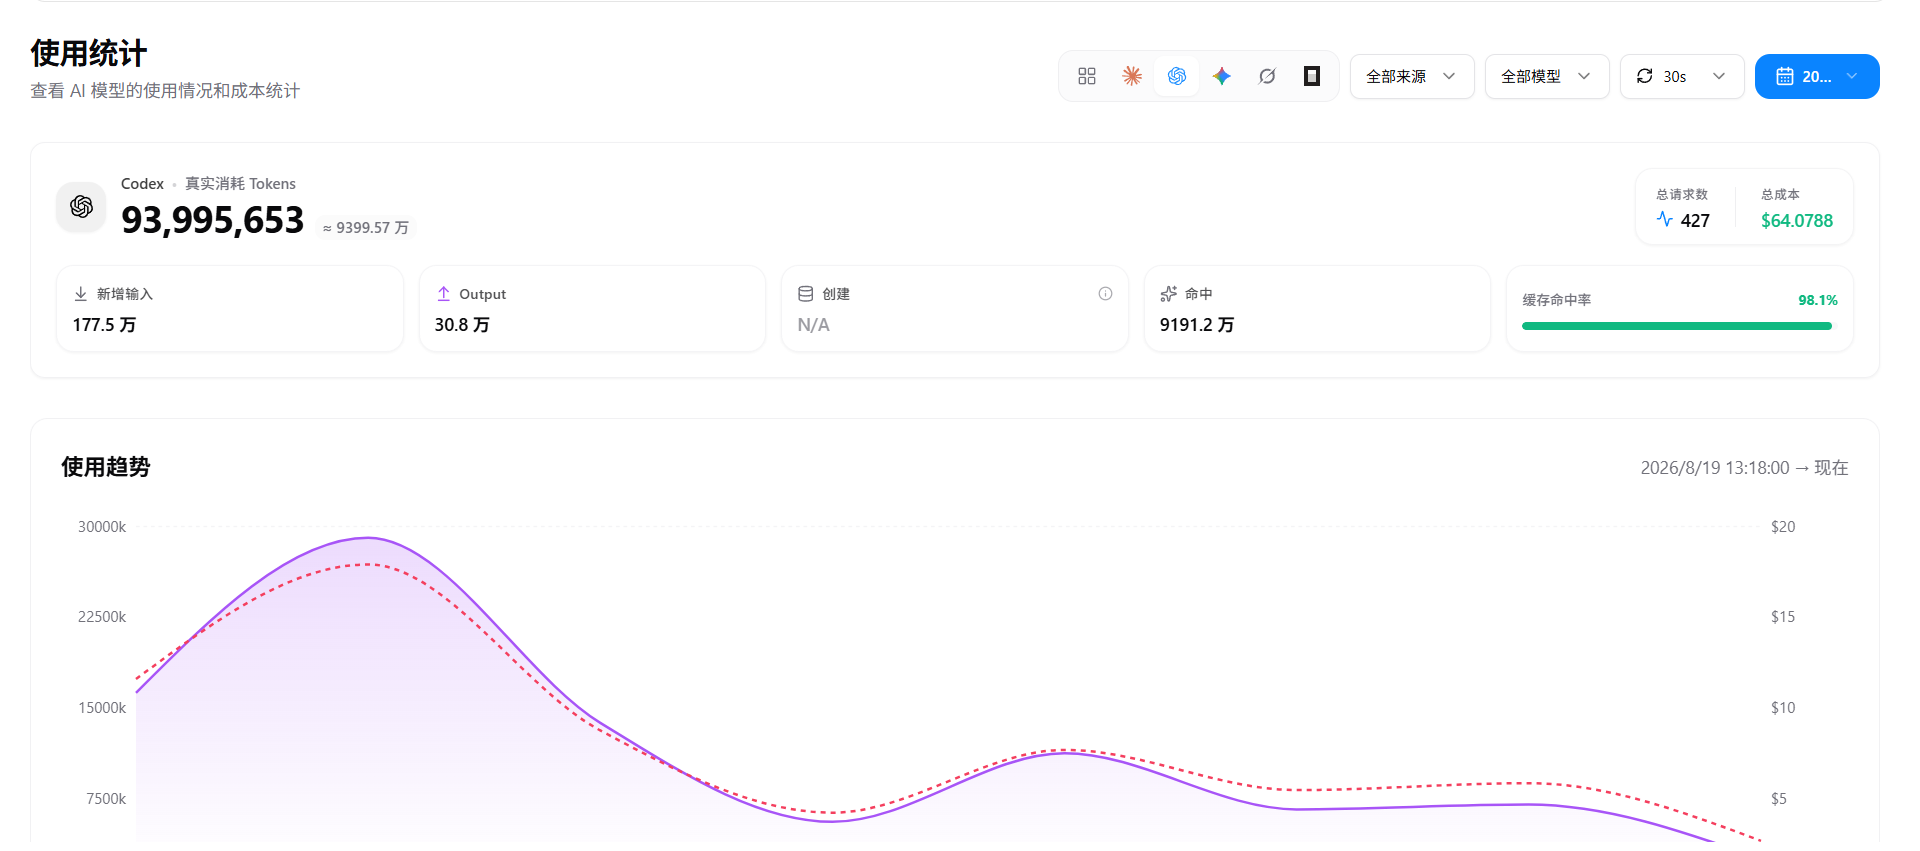The image size is (1920, 851).
Task: Click the total requests count 427
Action: click(1695, 221)
